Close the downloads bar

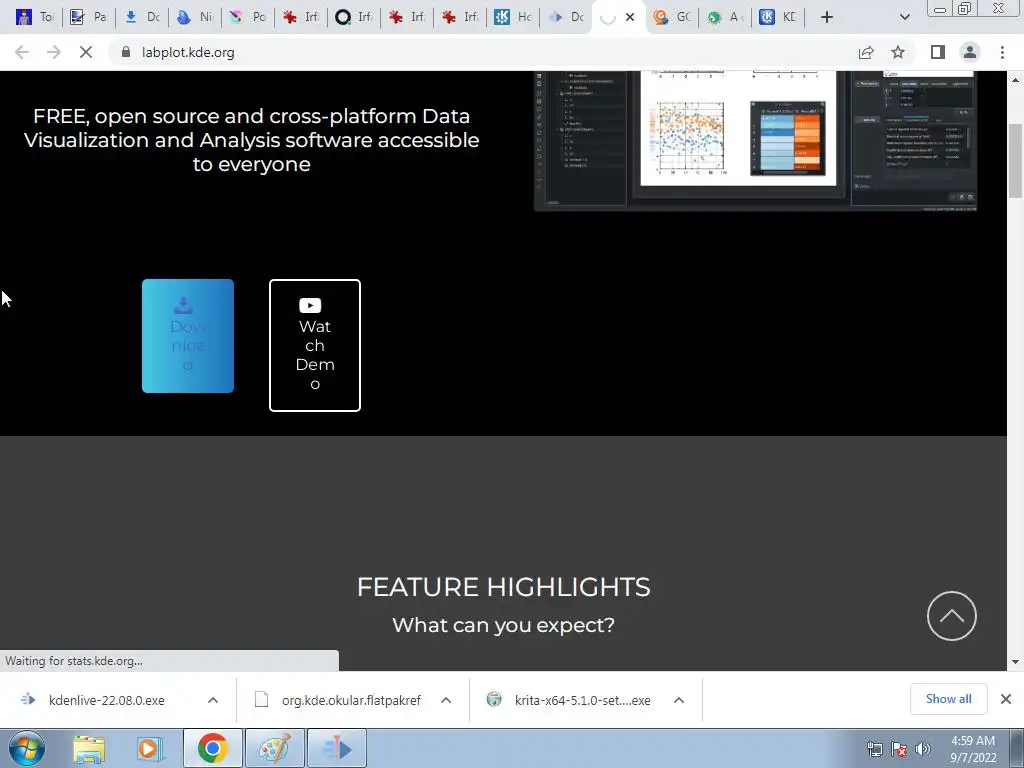click(x=1006, y=699)
